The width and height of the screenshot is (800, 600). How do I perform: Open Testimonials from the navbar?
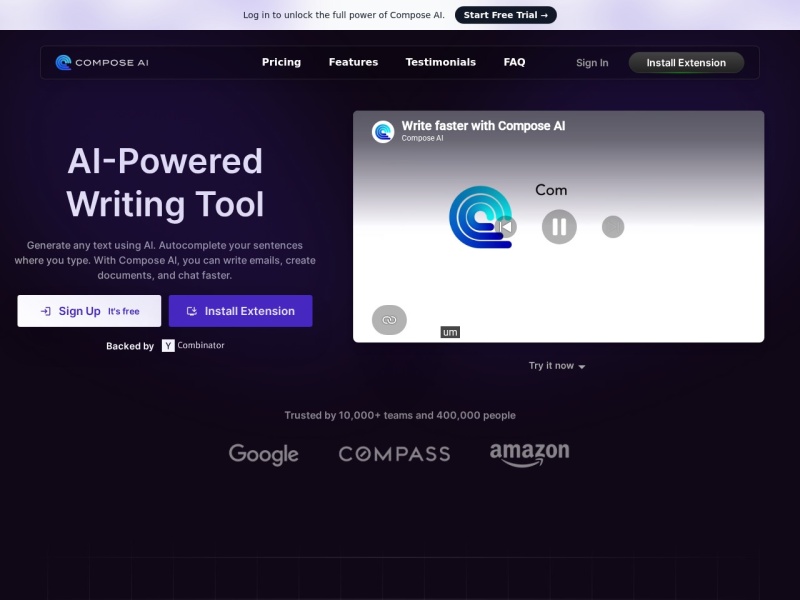440,62
